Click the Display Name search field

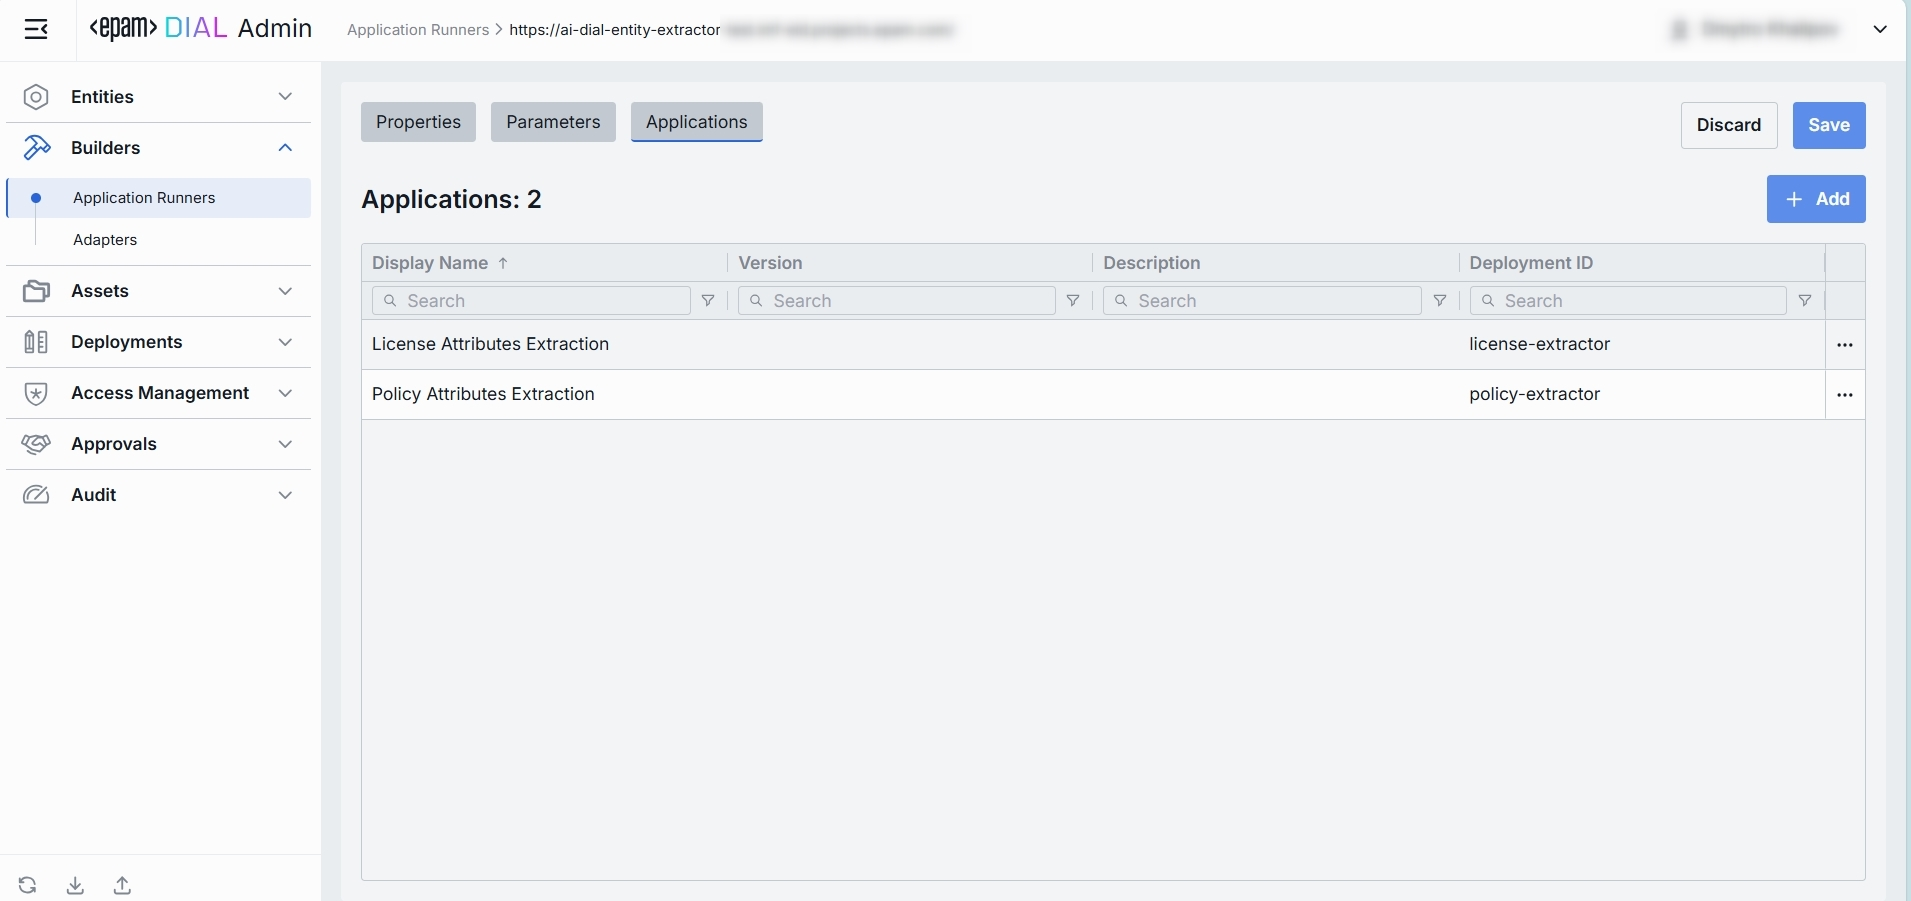(x=531, y=301)
